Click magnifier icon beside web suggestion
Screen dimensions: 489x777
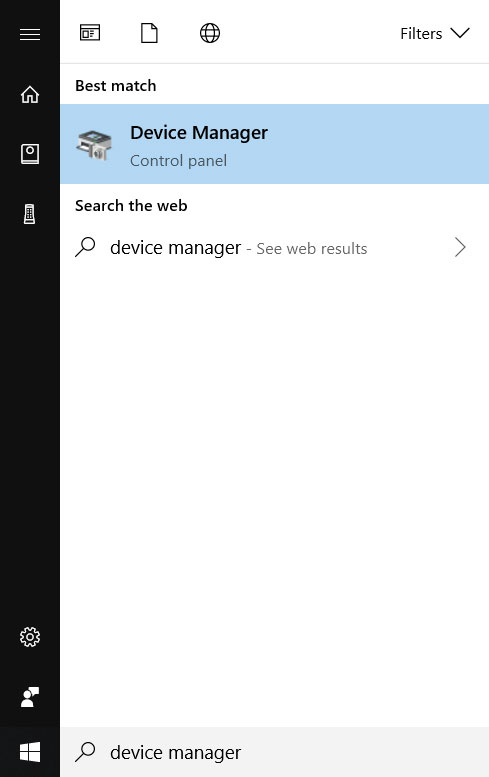[x=85, y=247]
